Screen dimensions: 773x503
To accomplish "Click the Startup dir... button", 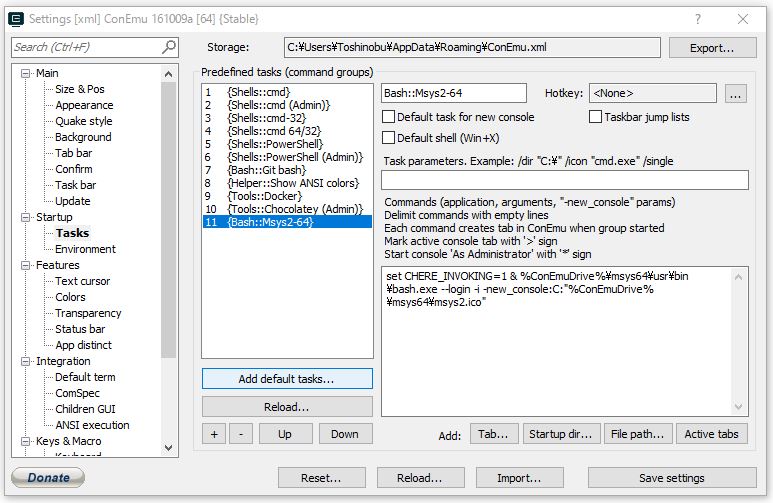I will coord(562,434).
